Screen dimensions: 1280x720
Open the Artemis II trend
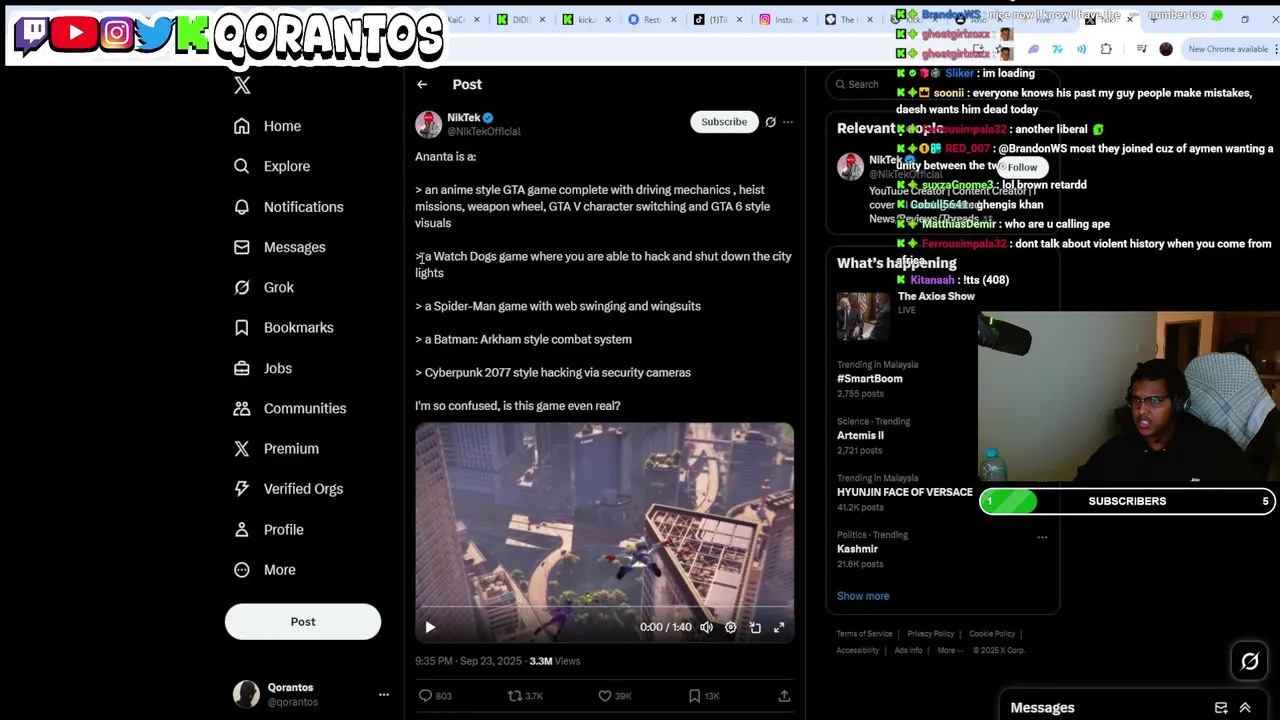tap(861, 436)
